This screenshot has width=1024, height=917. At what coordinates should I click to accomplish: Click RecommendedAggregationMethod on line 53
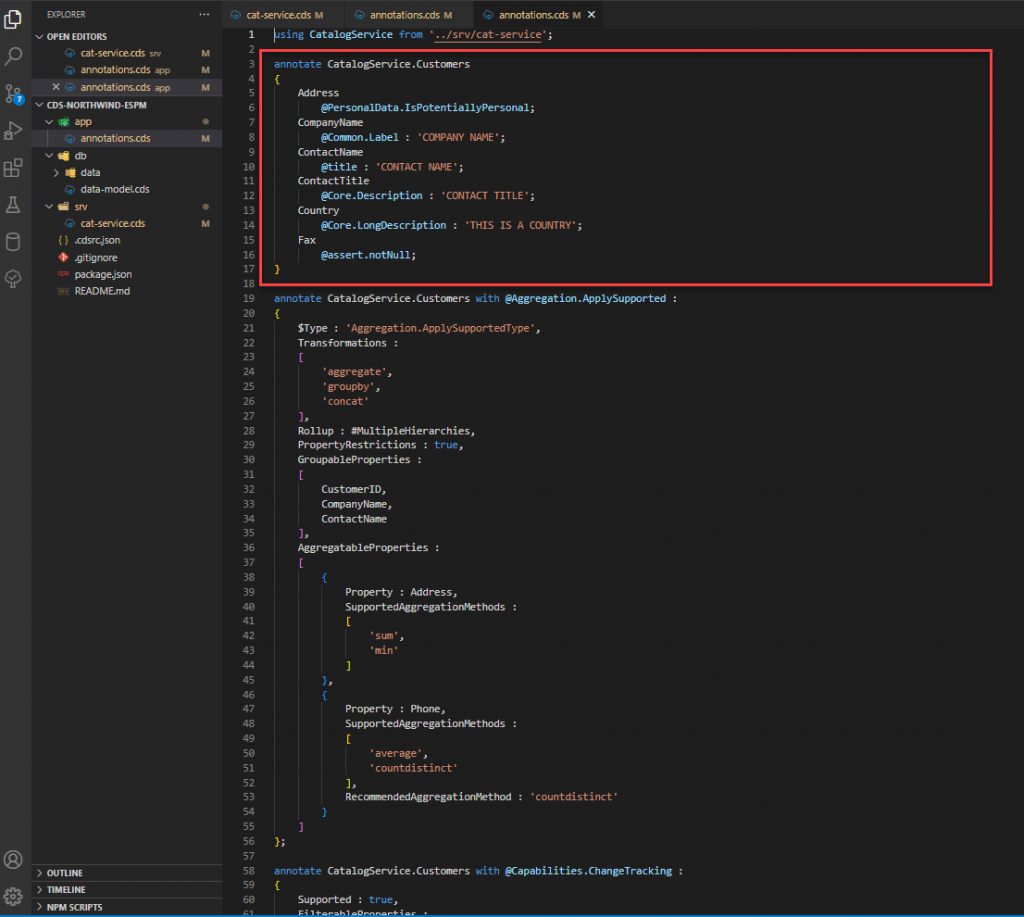pyautogui.click(x=428, y=797)
